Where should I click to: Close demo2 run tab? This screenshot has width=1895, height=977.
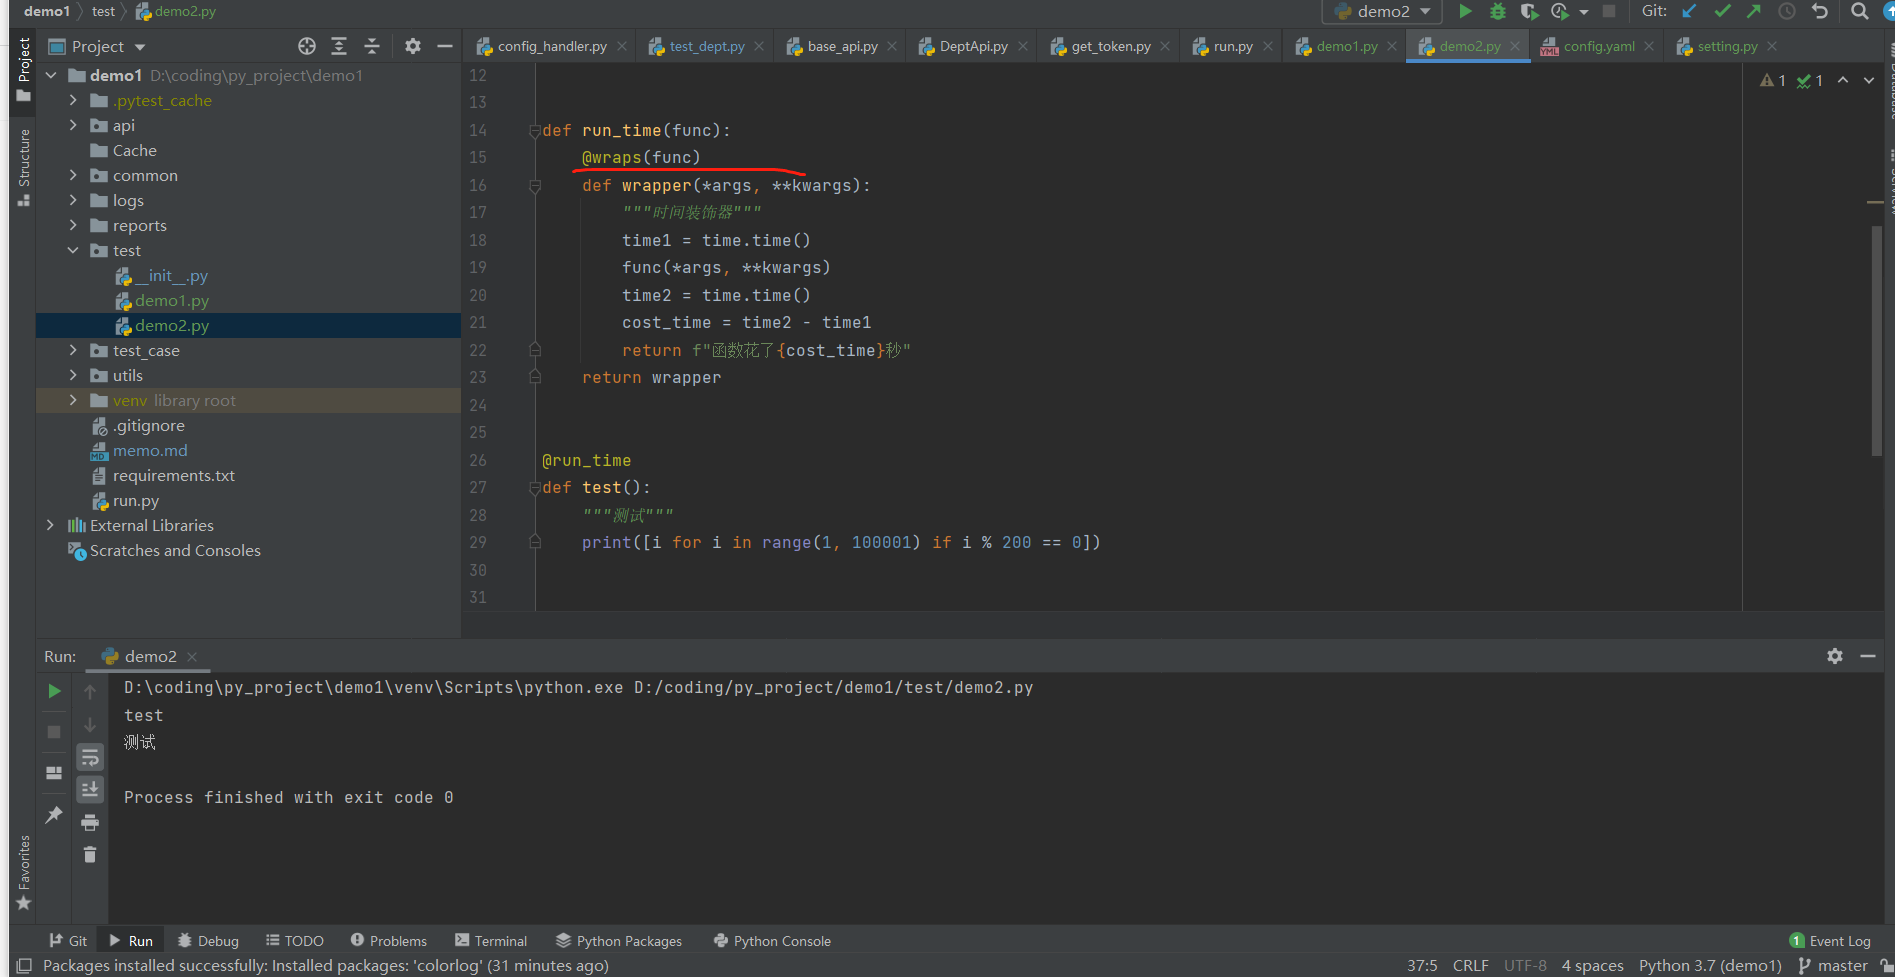[x=192, y=656]
